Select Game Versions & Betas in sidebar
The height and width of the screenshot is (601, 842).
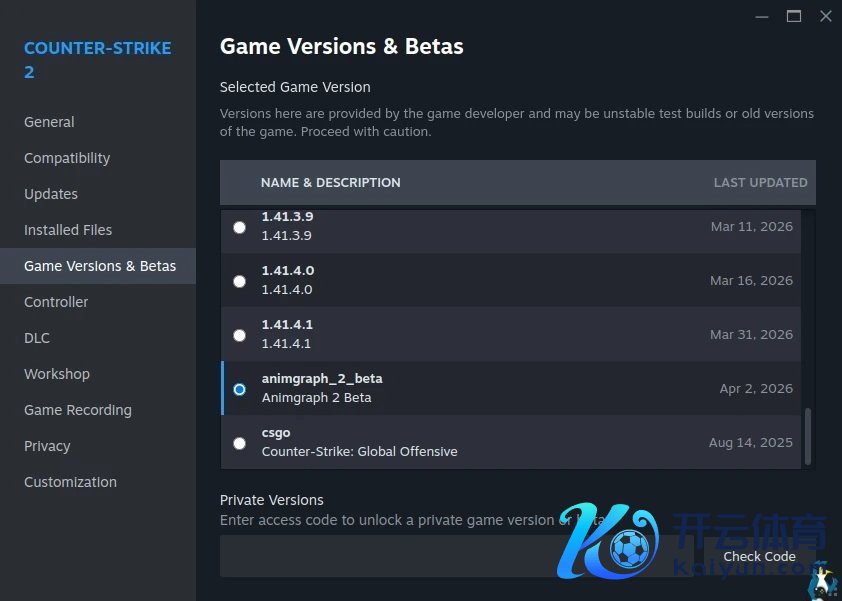98,266
